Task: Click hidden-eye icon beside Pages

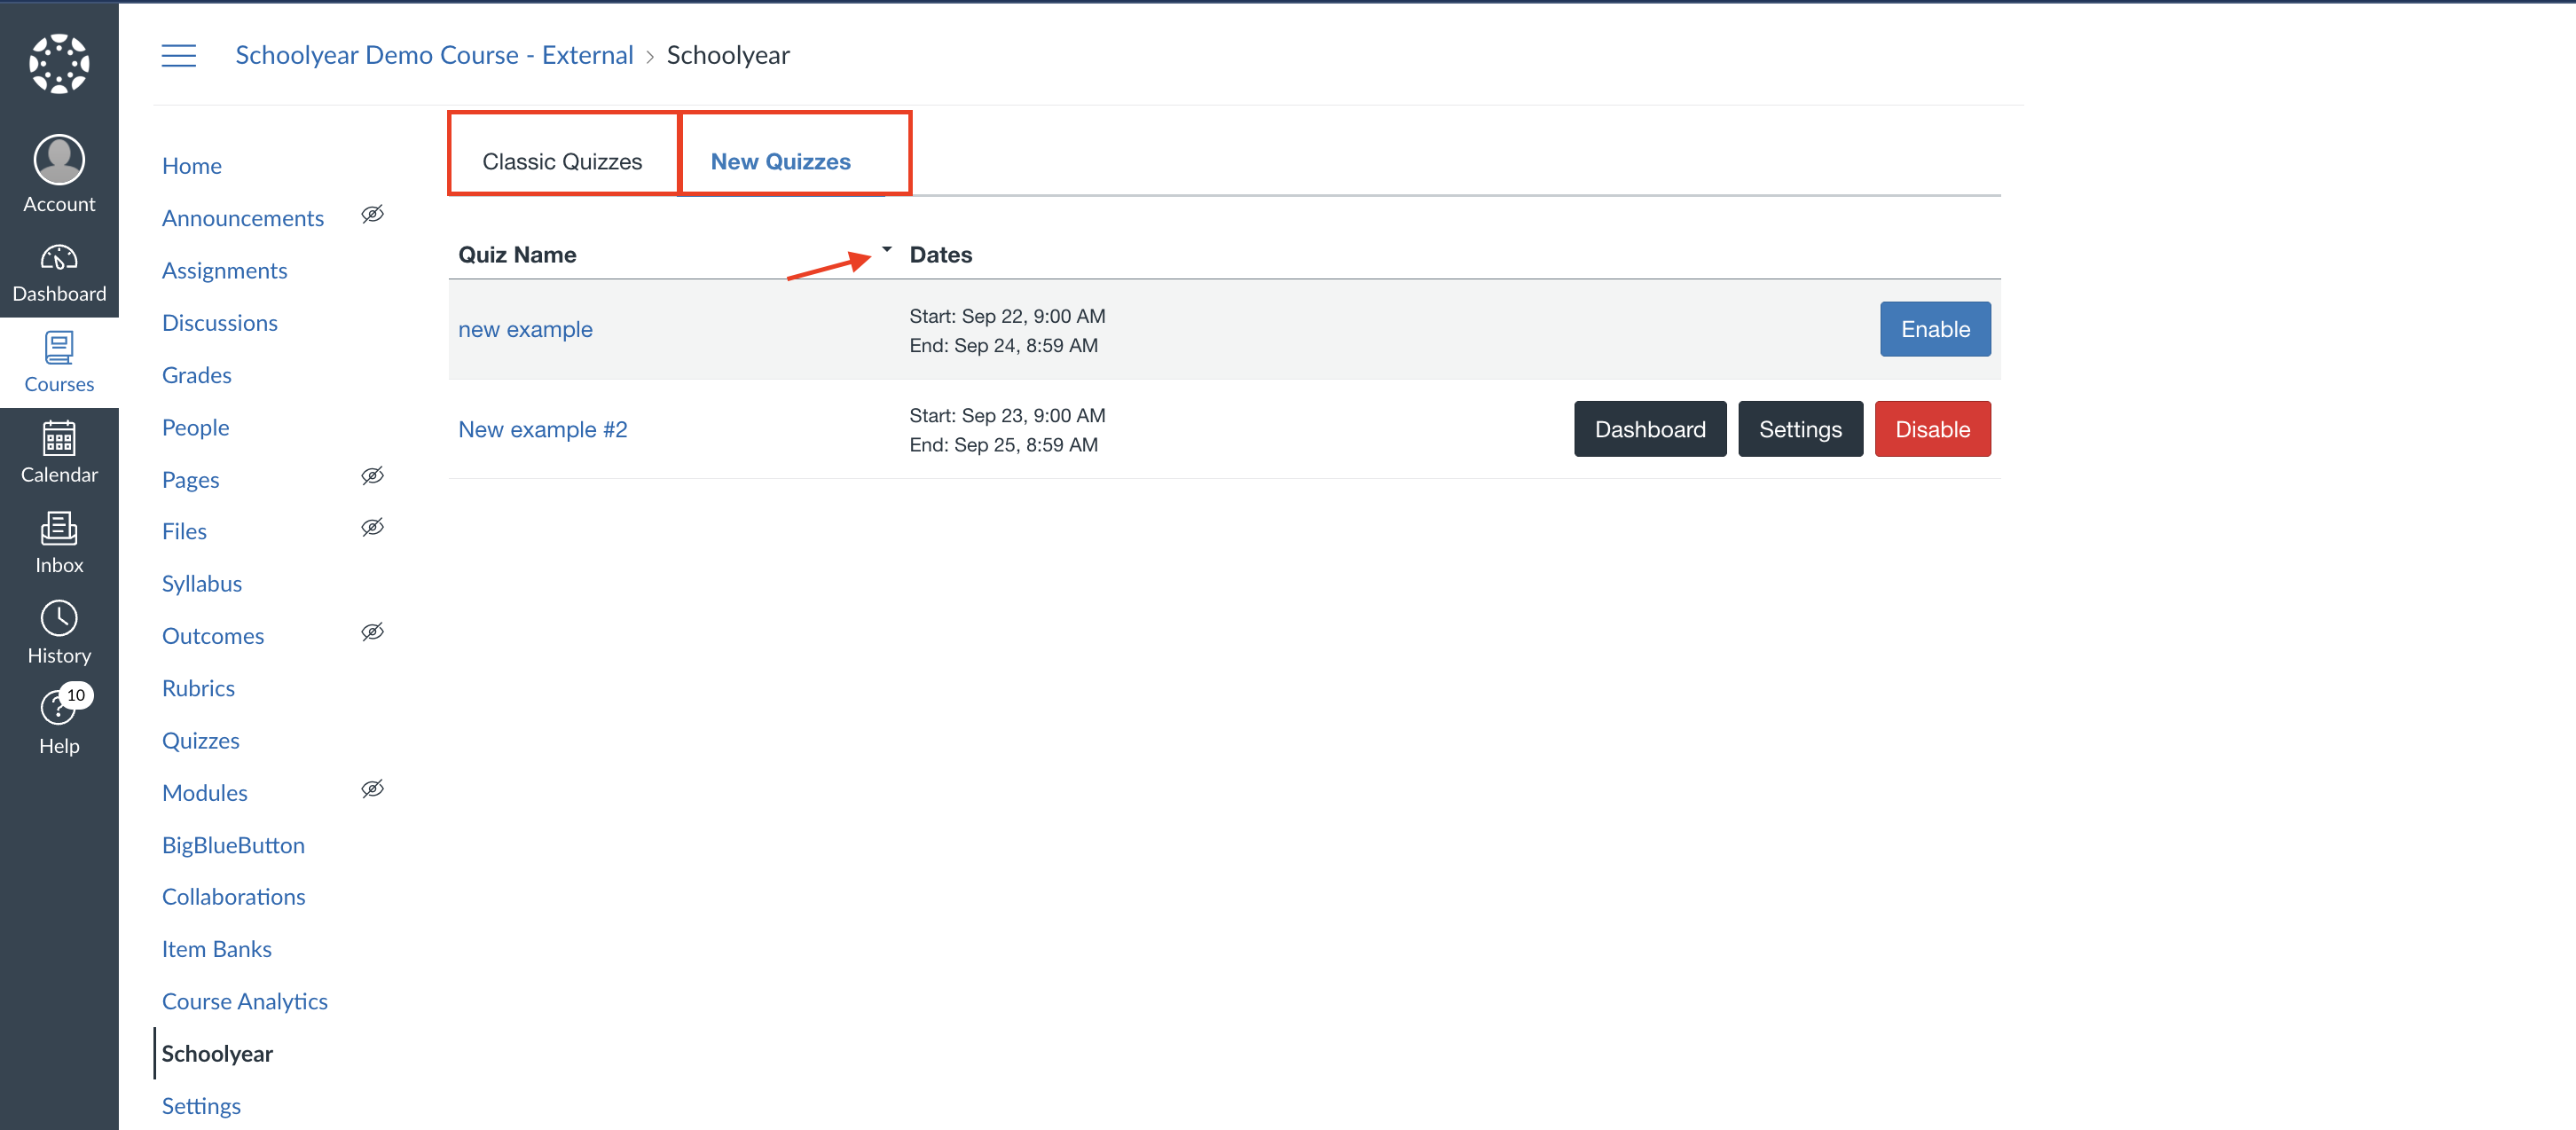Action: [372, 475]
